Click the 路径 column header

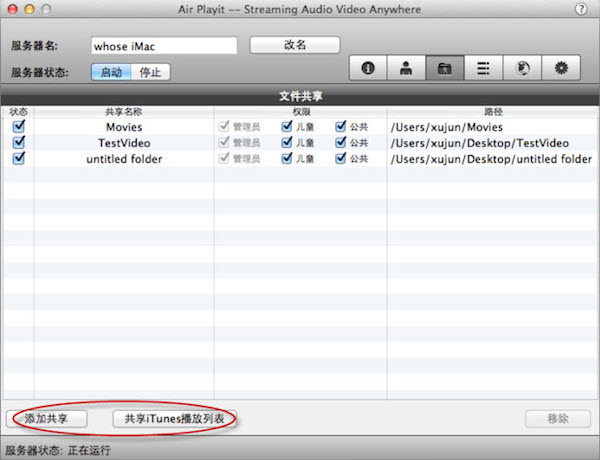pyautogui.click(x=493, y=112)
